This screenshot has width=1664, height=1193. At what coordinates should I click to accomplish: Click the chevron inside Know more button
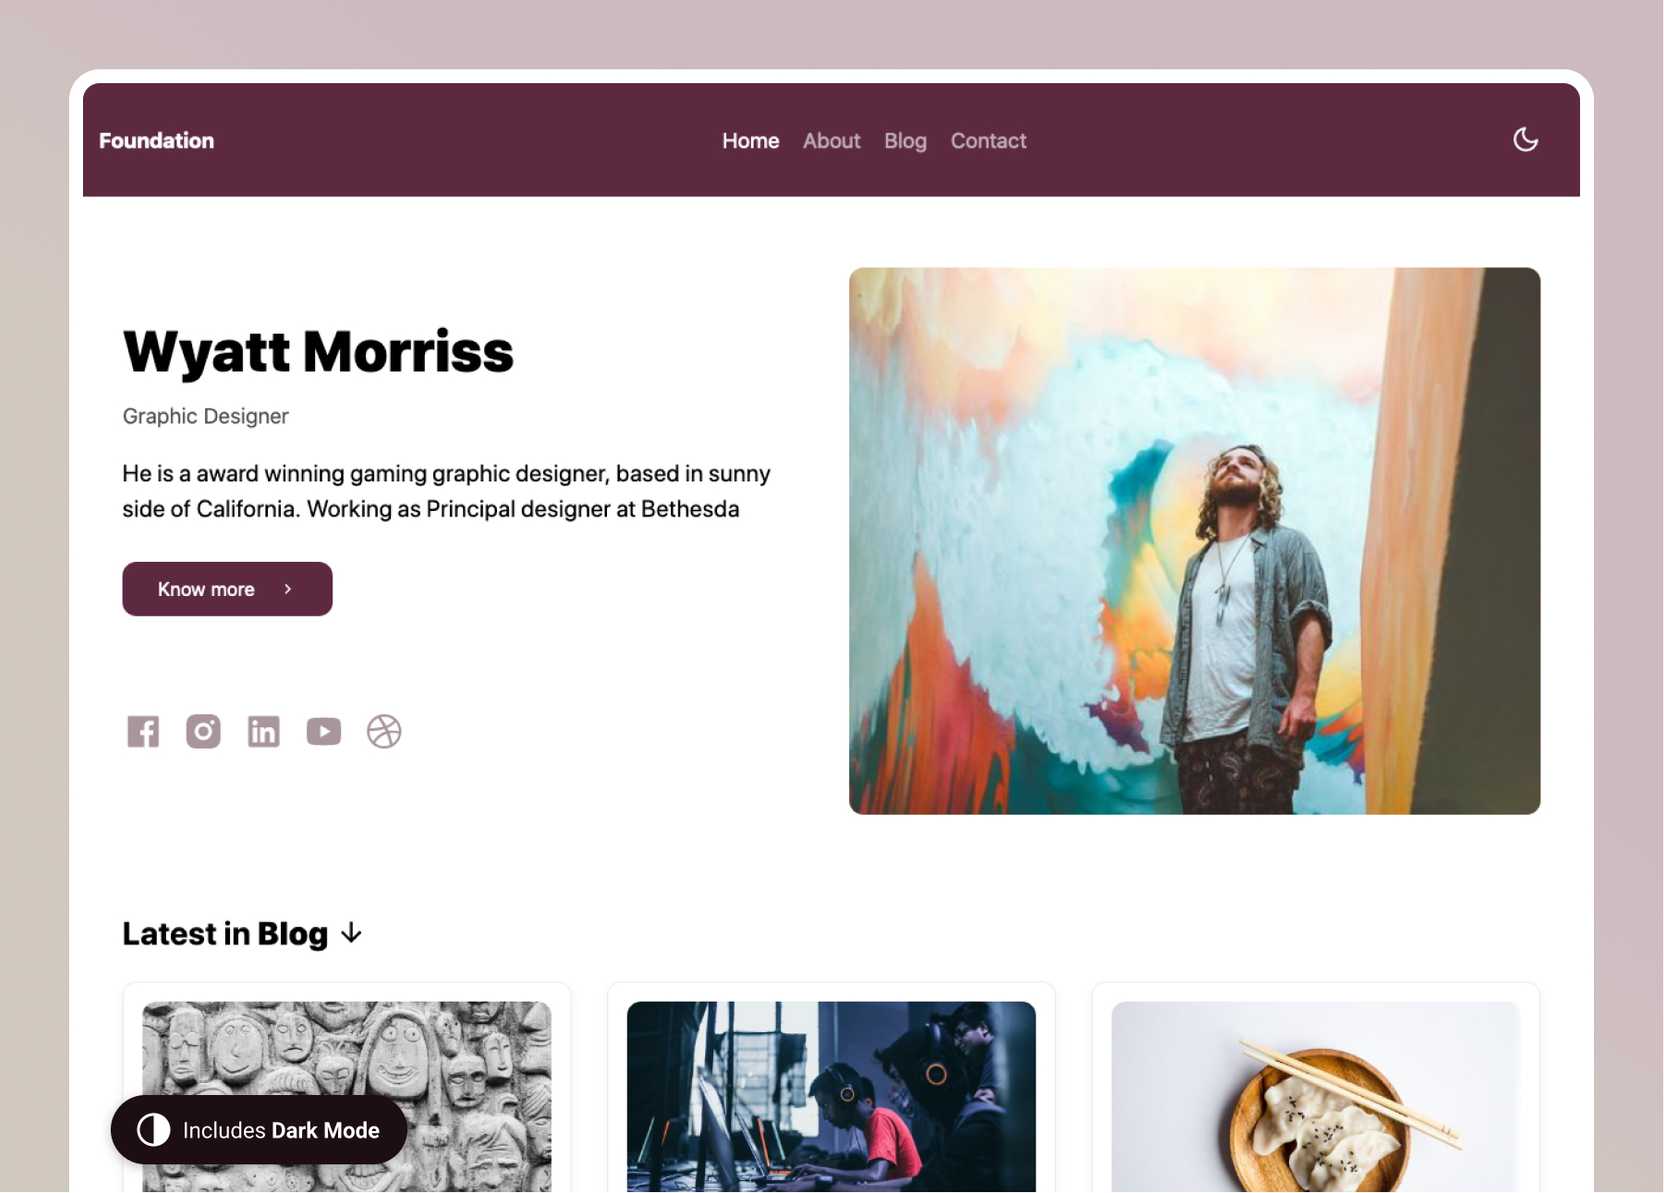pos(288,589)
